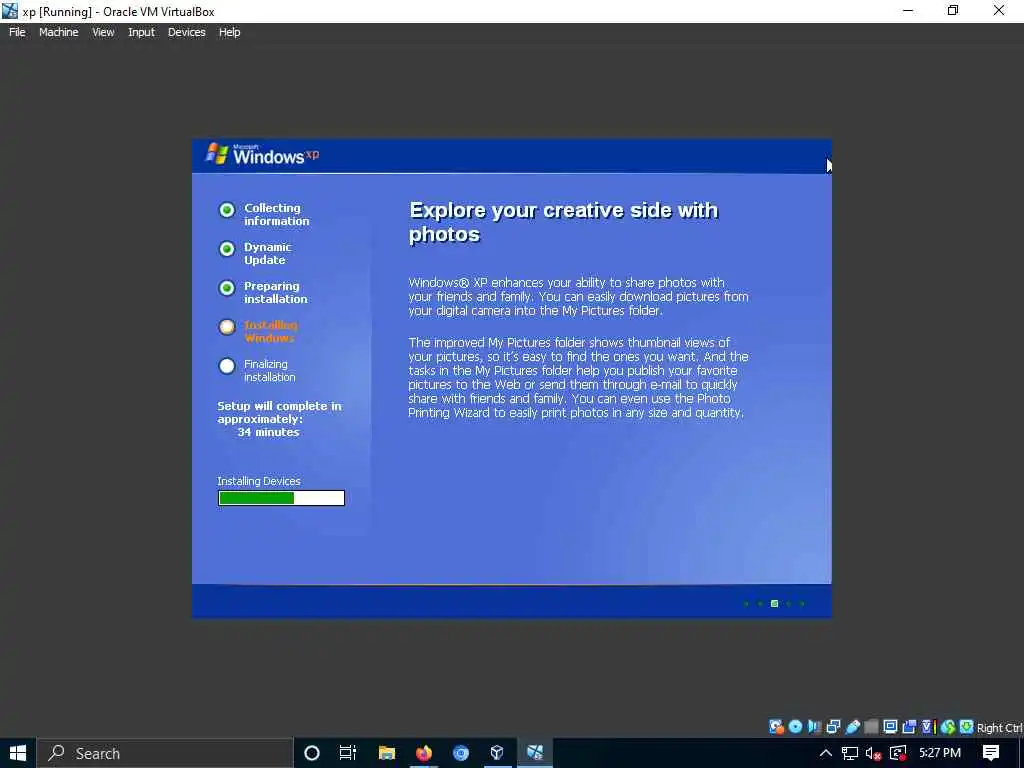
Task: Click the display tray icon with red dot
Action: (898, 753)
